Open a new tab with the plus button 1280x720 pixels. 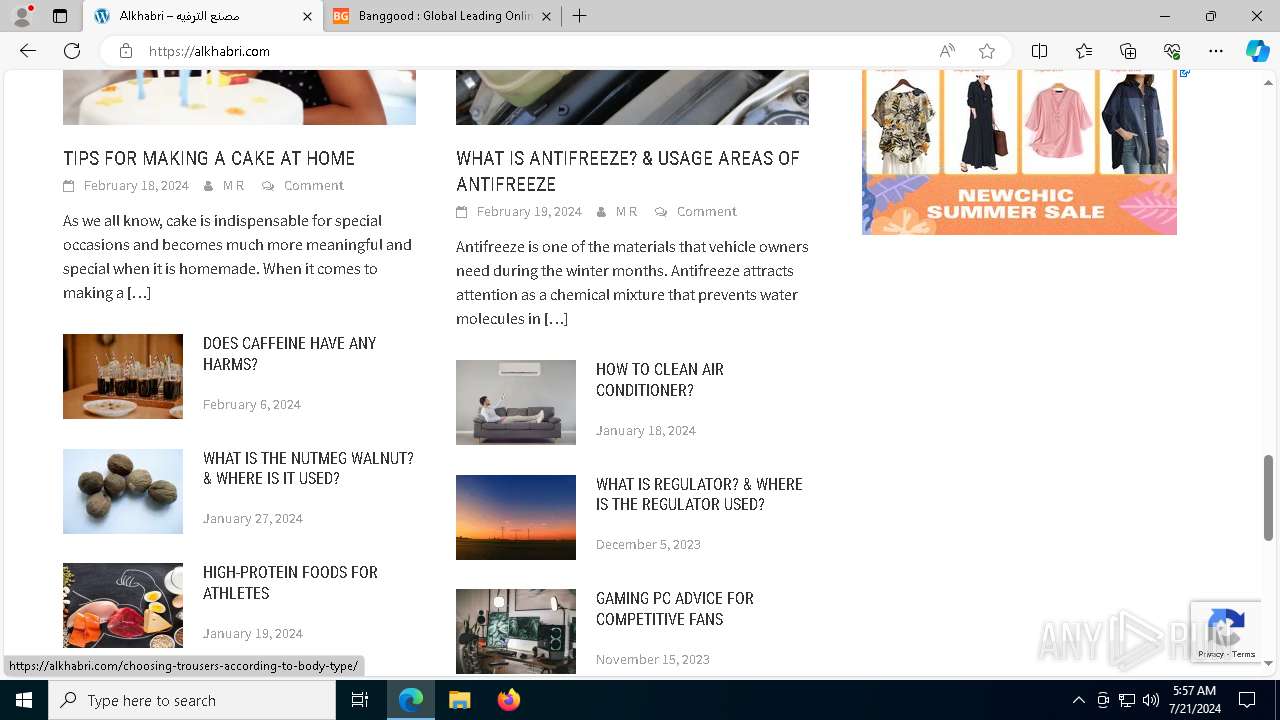(580, 16)
